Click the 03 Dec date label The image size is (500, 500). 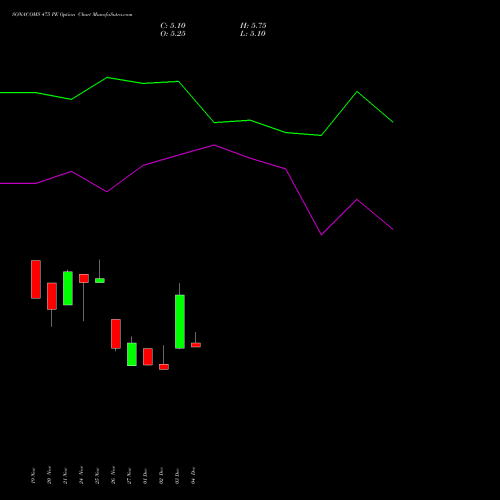click(177, 476)
